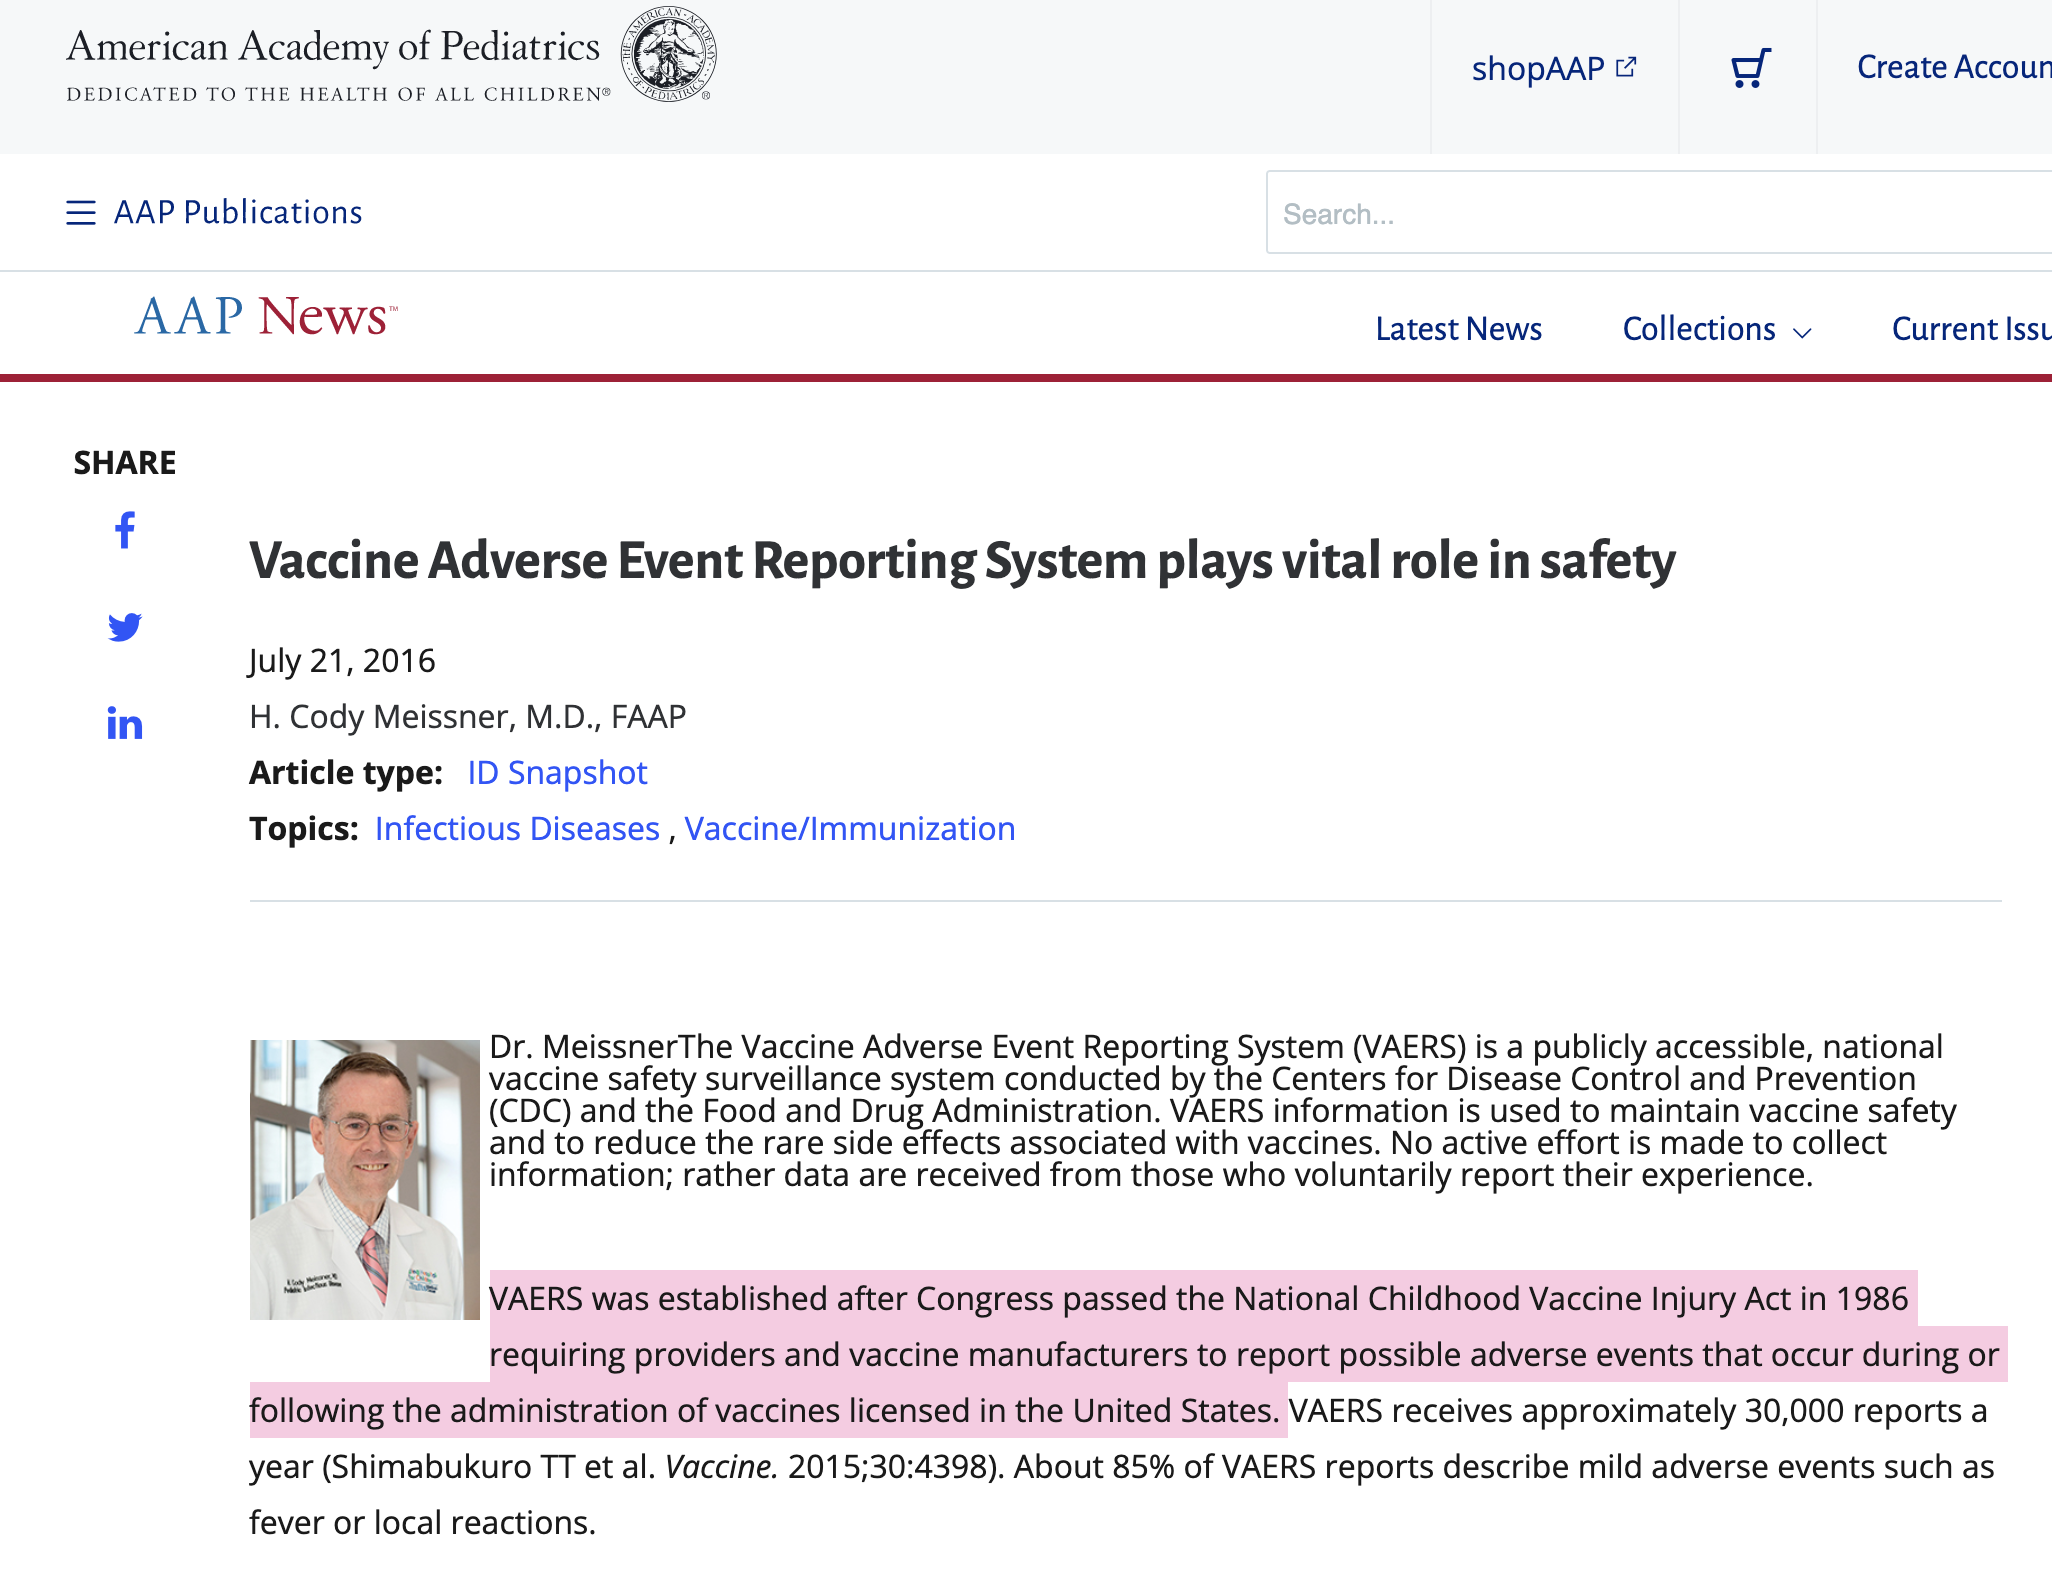Click the AAP Publications hamburger menu icon
2052x1588 pixels.
click(x=81, y=213)
